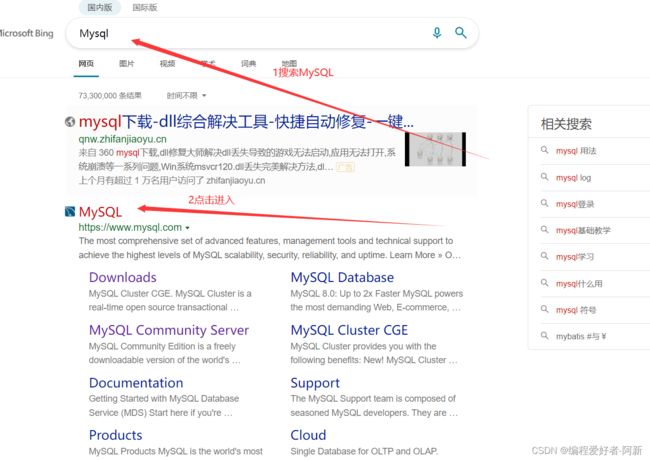Click the MySQL site favicon

[x=70, y=211]
